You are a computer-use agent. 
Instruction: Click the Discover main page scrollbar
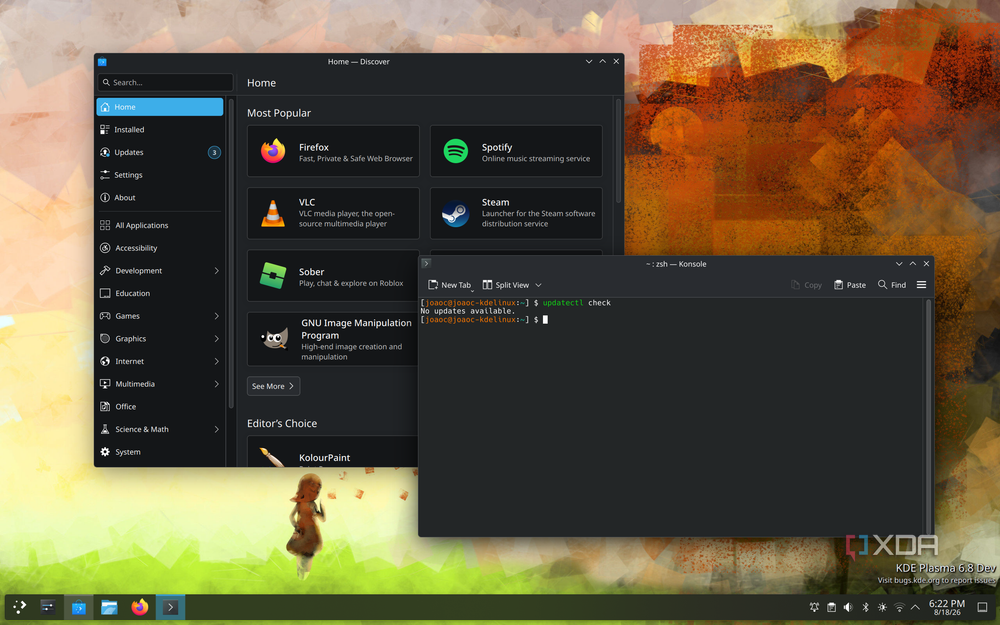(x=618, y=151)
